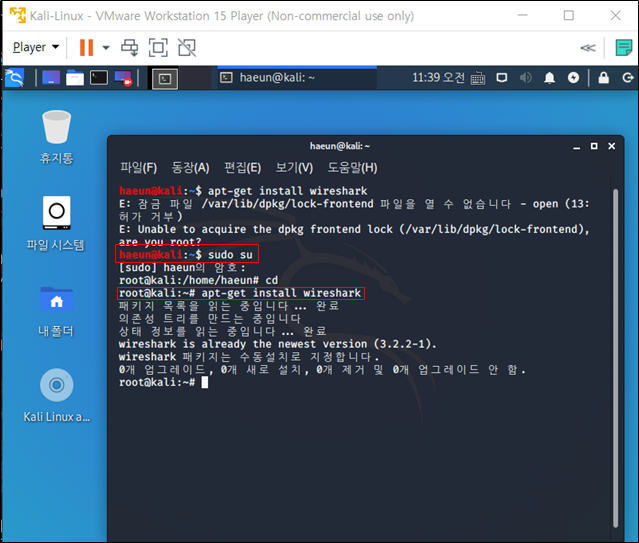Launch the file manager from the panel
Image resolution: width=639 pixels, height=543 pixels.
point(75,77)
